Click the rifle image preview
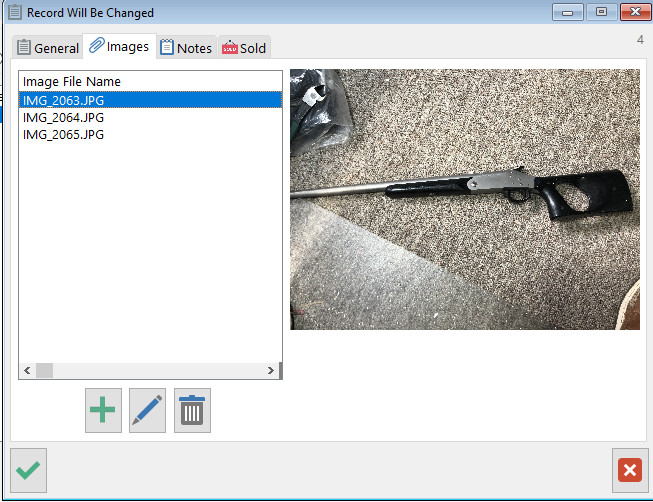653x502 pixels. 465,199
